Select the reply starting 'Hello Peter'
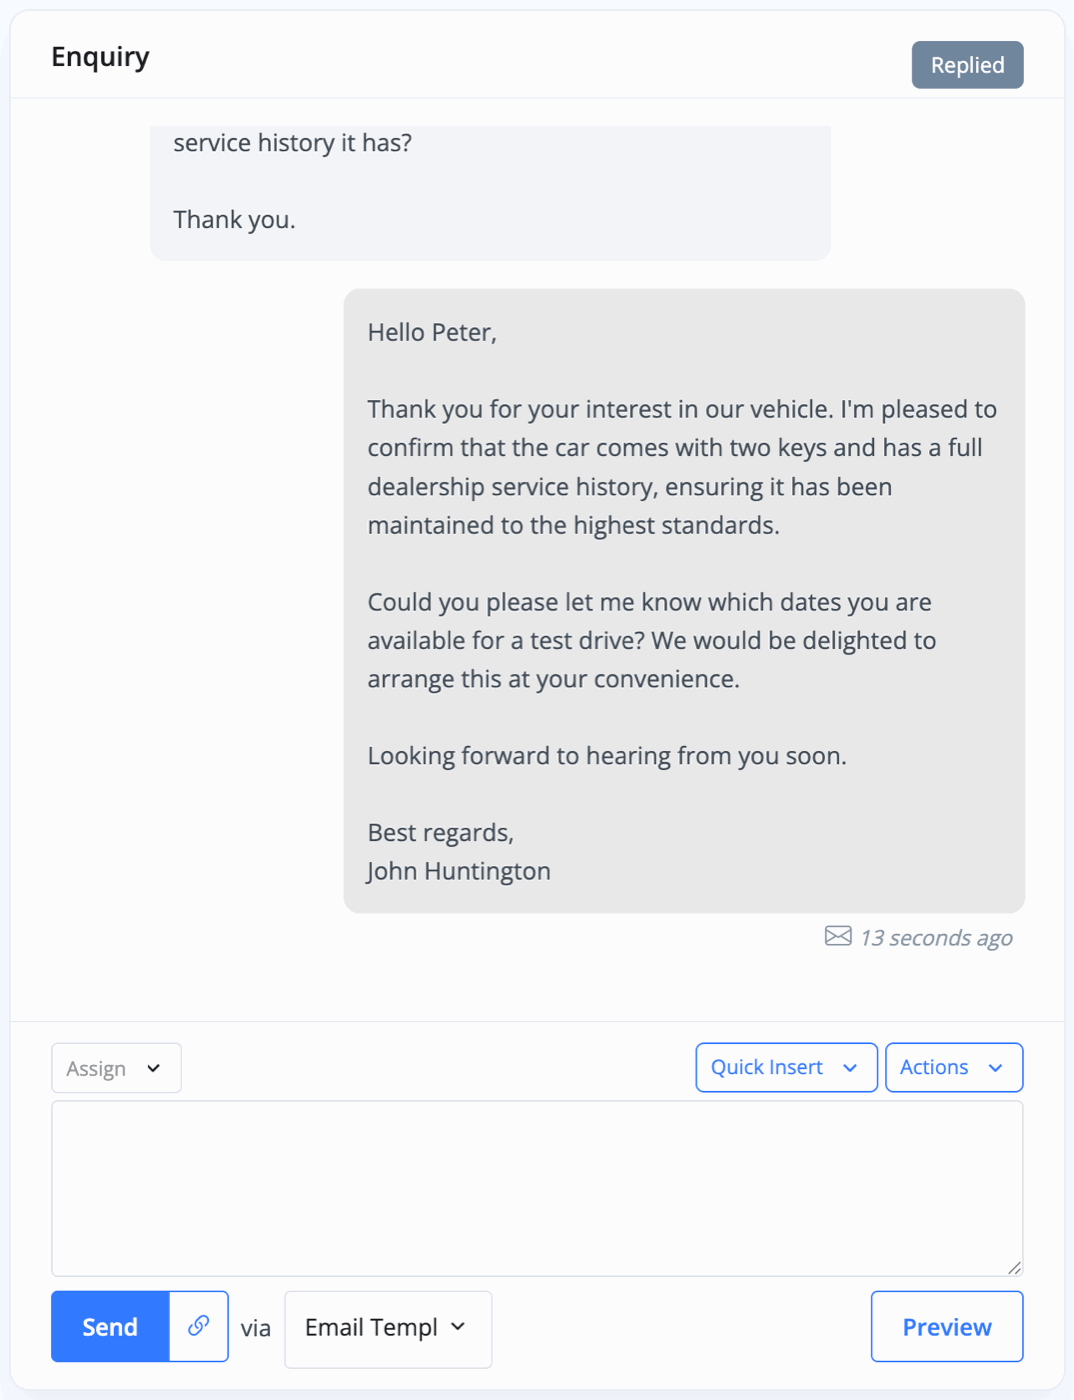The image size is (1074, 1400). pyautogui.click(x=684, y=601)
